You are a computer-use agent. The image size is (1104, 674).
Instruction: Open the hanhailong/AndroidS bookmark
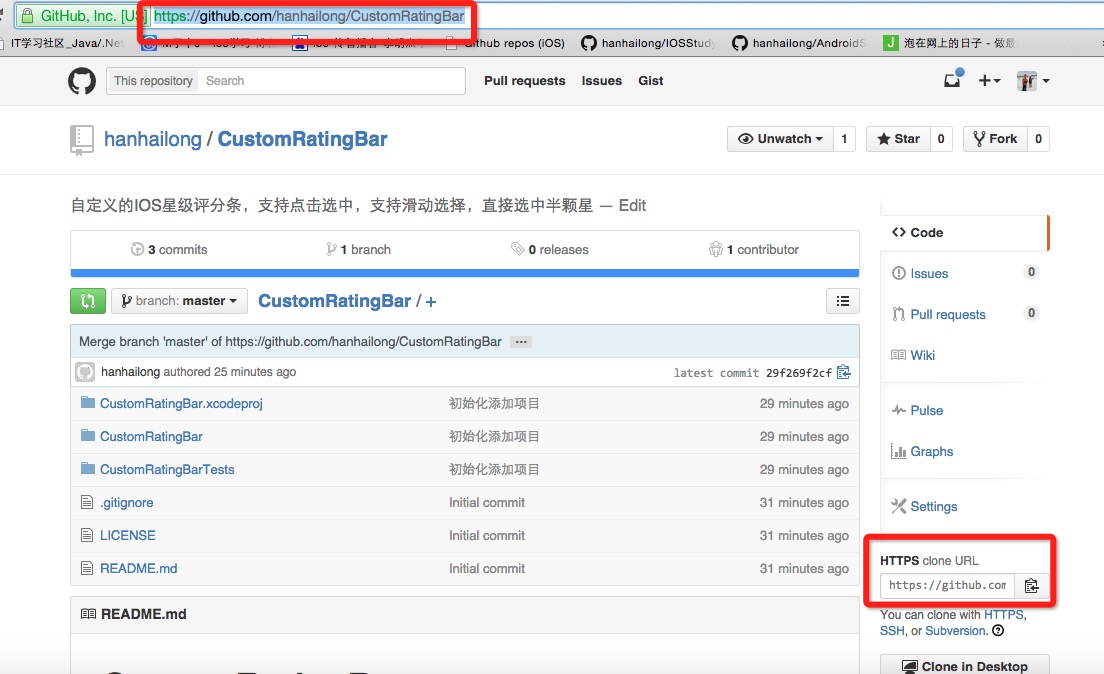click(x=799, y=43)
